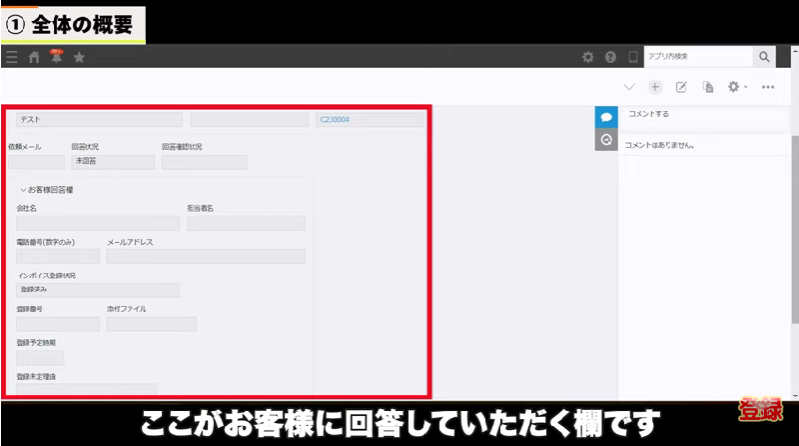
Task: Open the more options ellipsis menu
Action: (768, 87)
